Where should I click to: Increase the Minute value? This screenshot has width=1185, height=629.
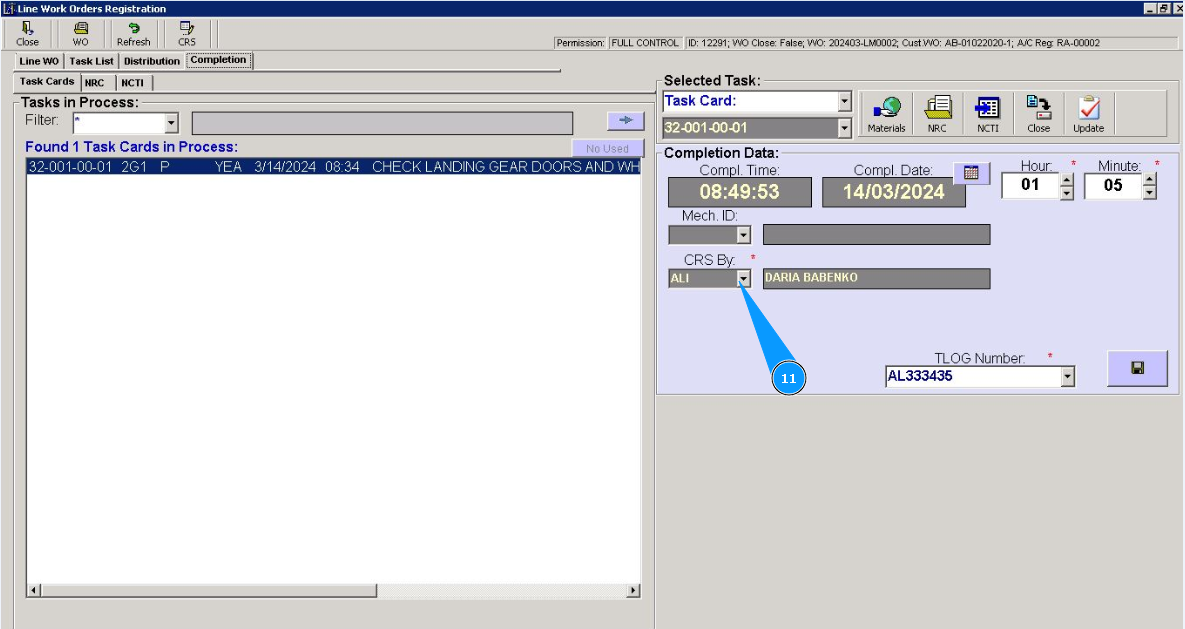tap(1149, 180)
